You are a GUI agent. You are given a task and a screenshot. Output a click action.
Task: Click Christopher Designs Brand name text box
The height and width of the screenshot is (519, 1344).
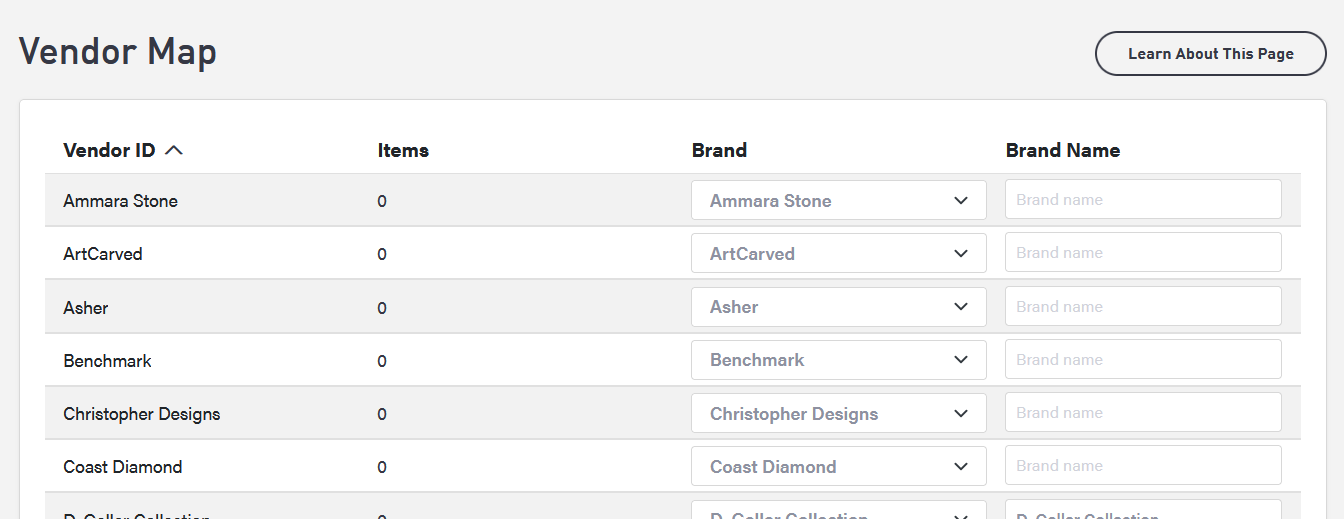coord(1142,413)
